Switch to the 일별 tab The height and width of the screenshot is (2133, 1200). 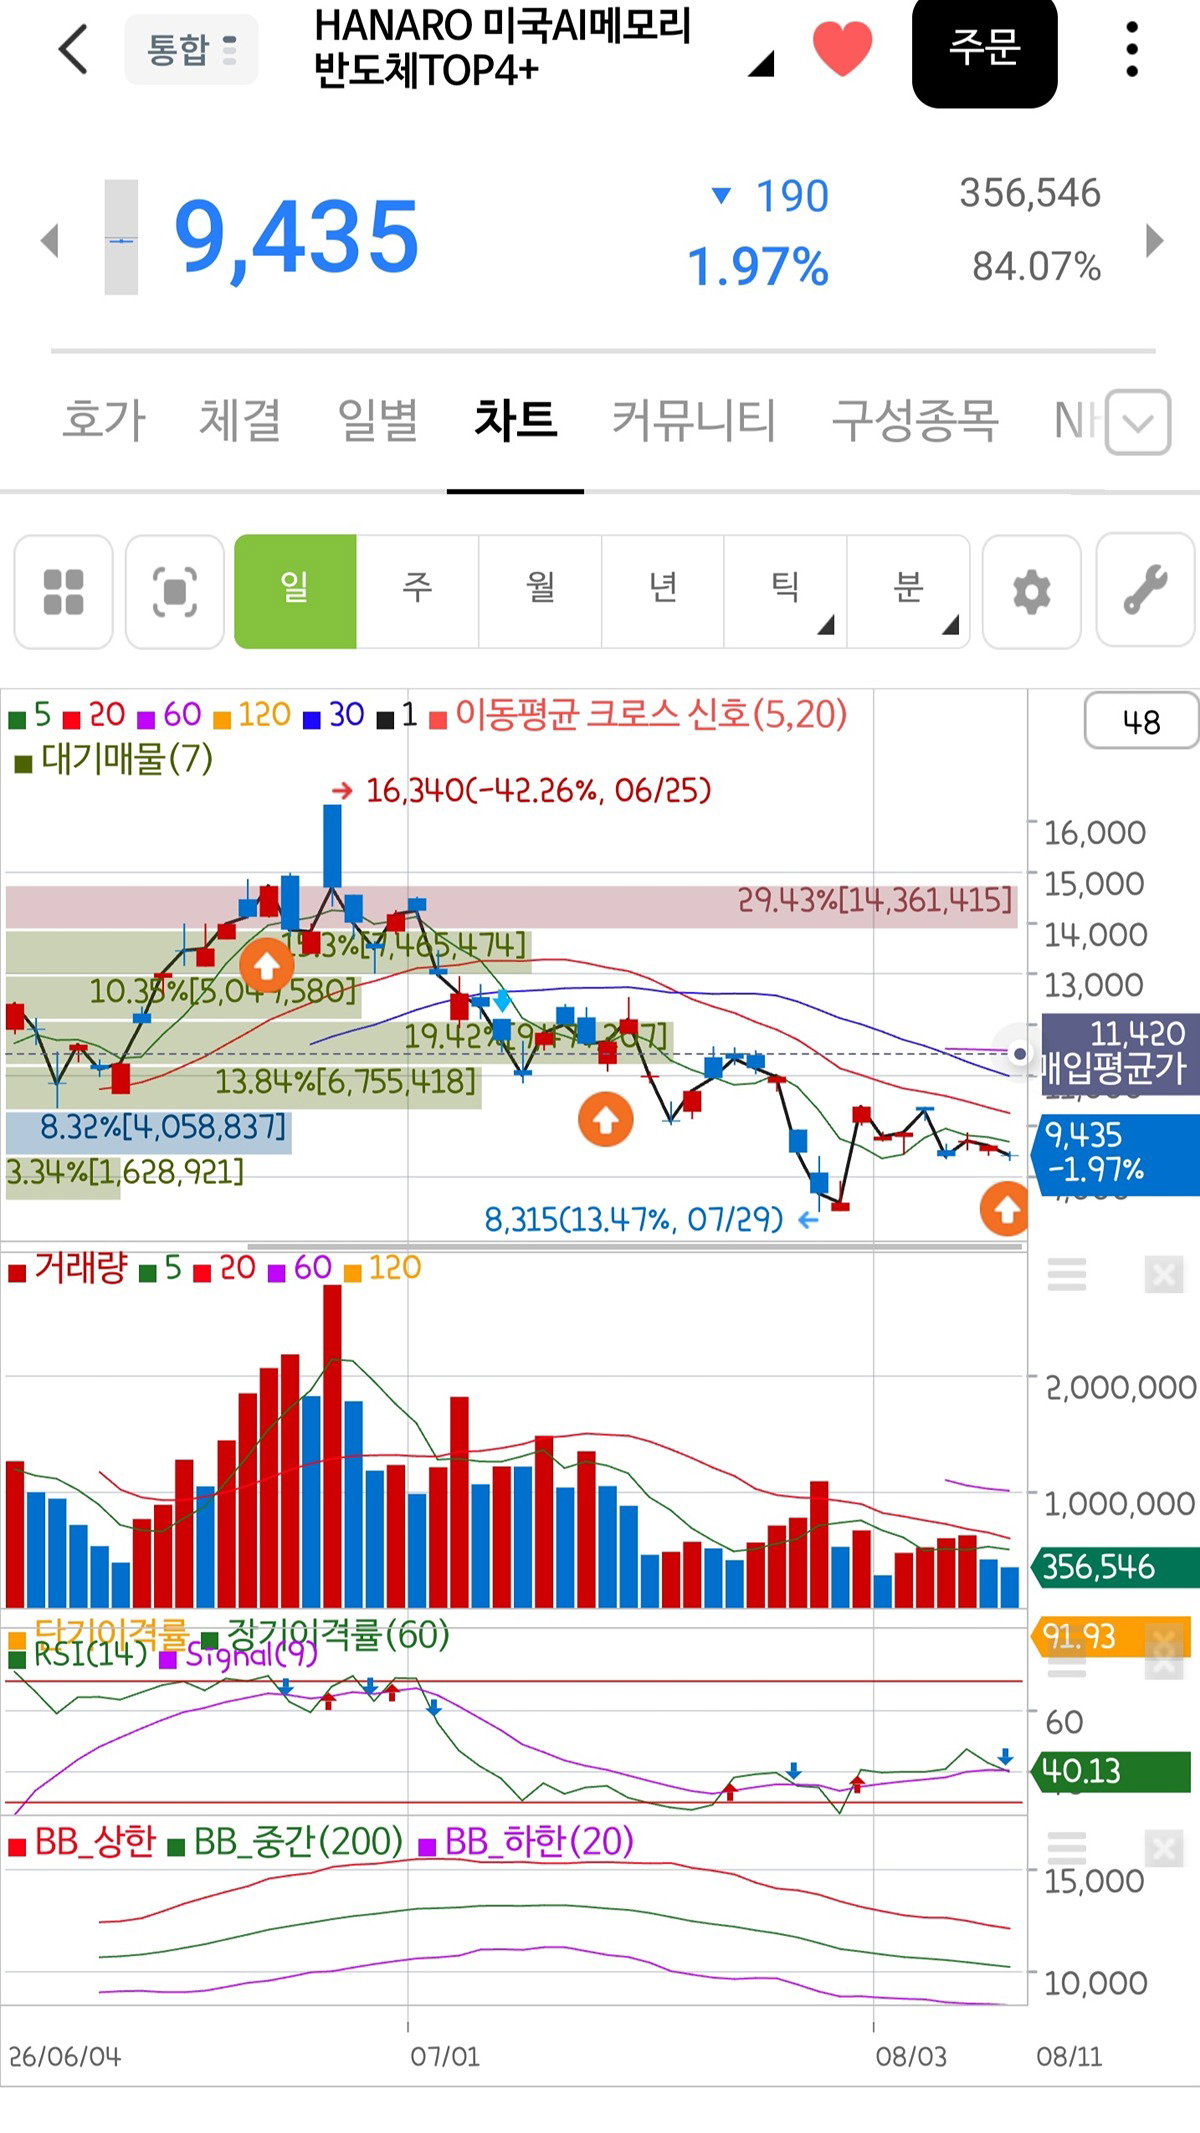pos(377,419)
